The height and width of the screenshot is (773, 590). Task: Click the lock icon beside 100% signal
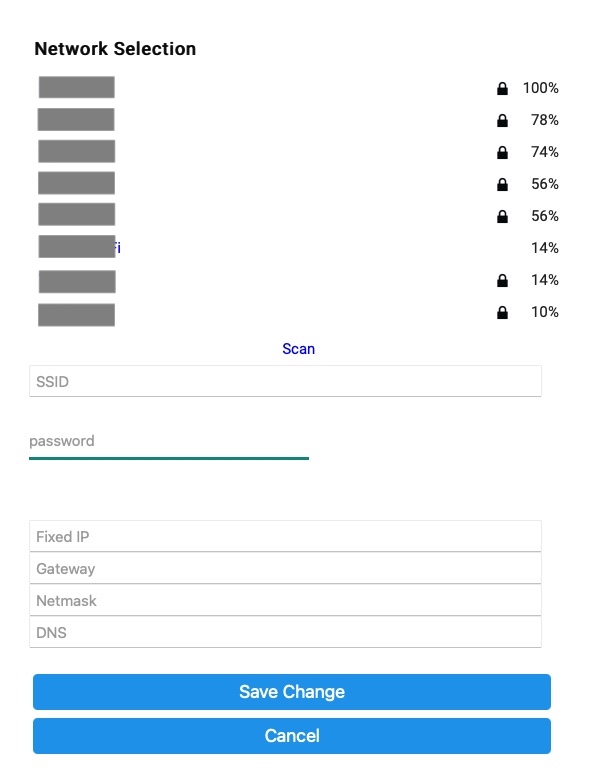pos(502,88)
